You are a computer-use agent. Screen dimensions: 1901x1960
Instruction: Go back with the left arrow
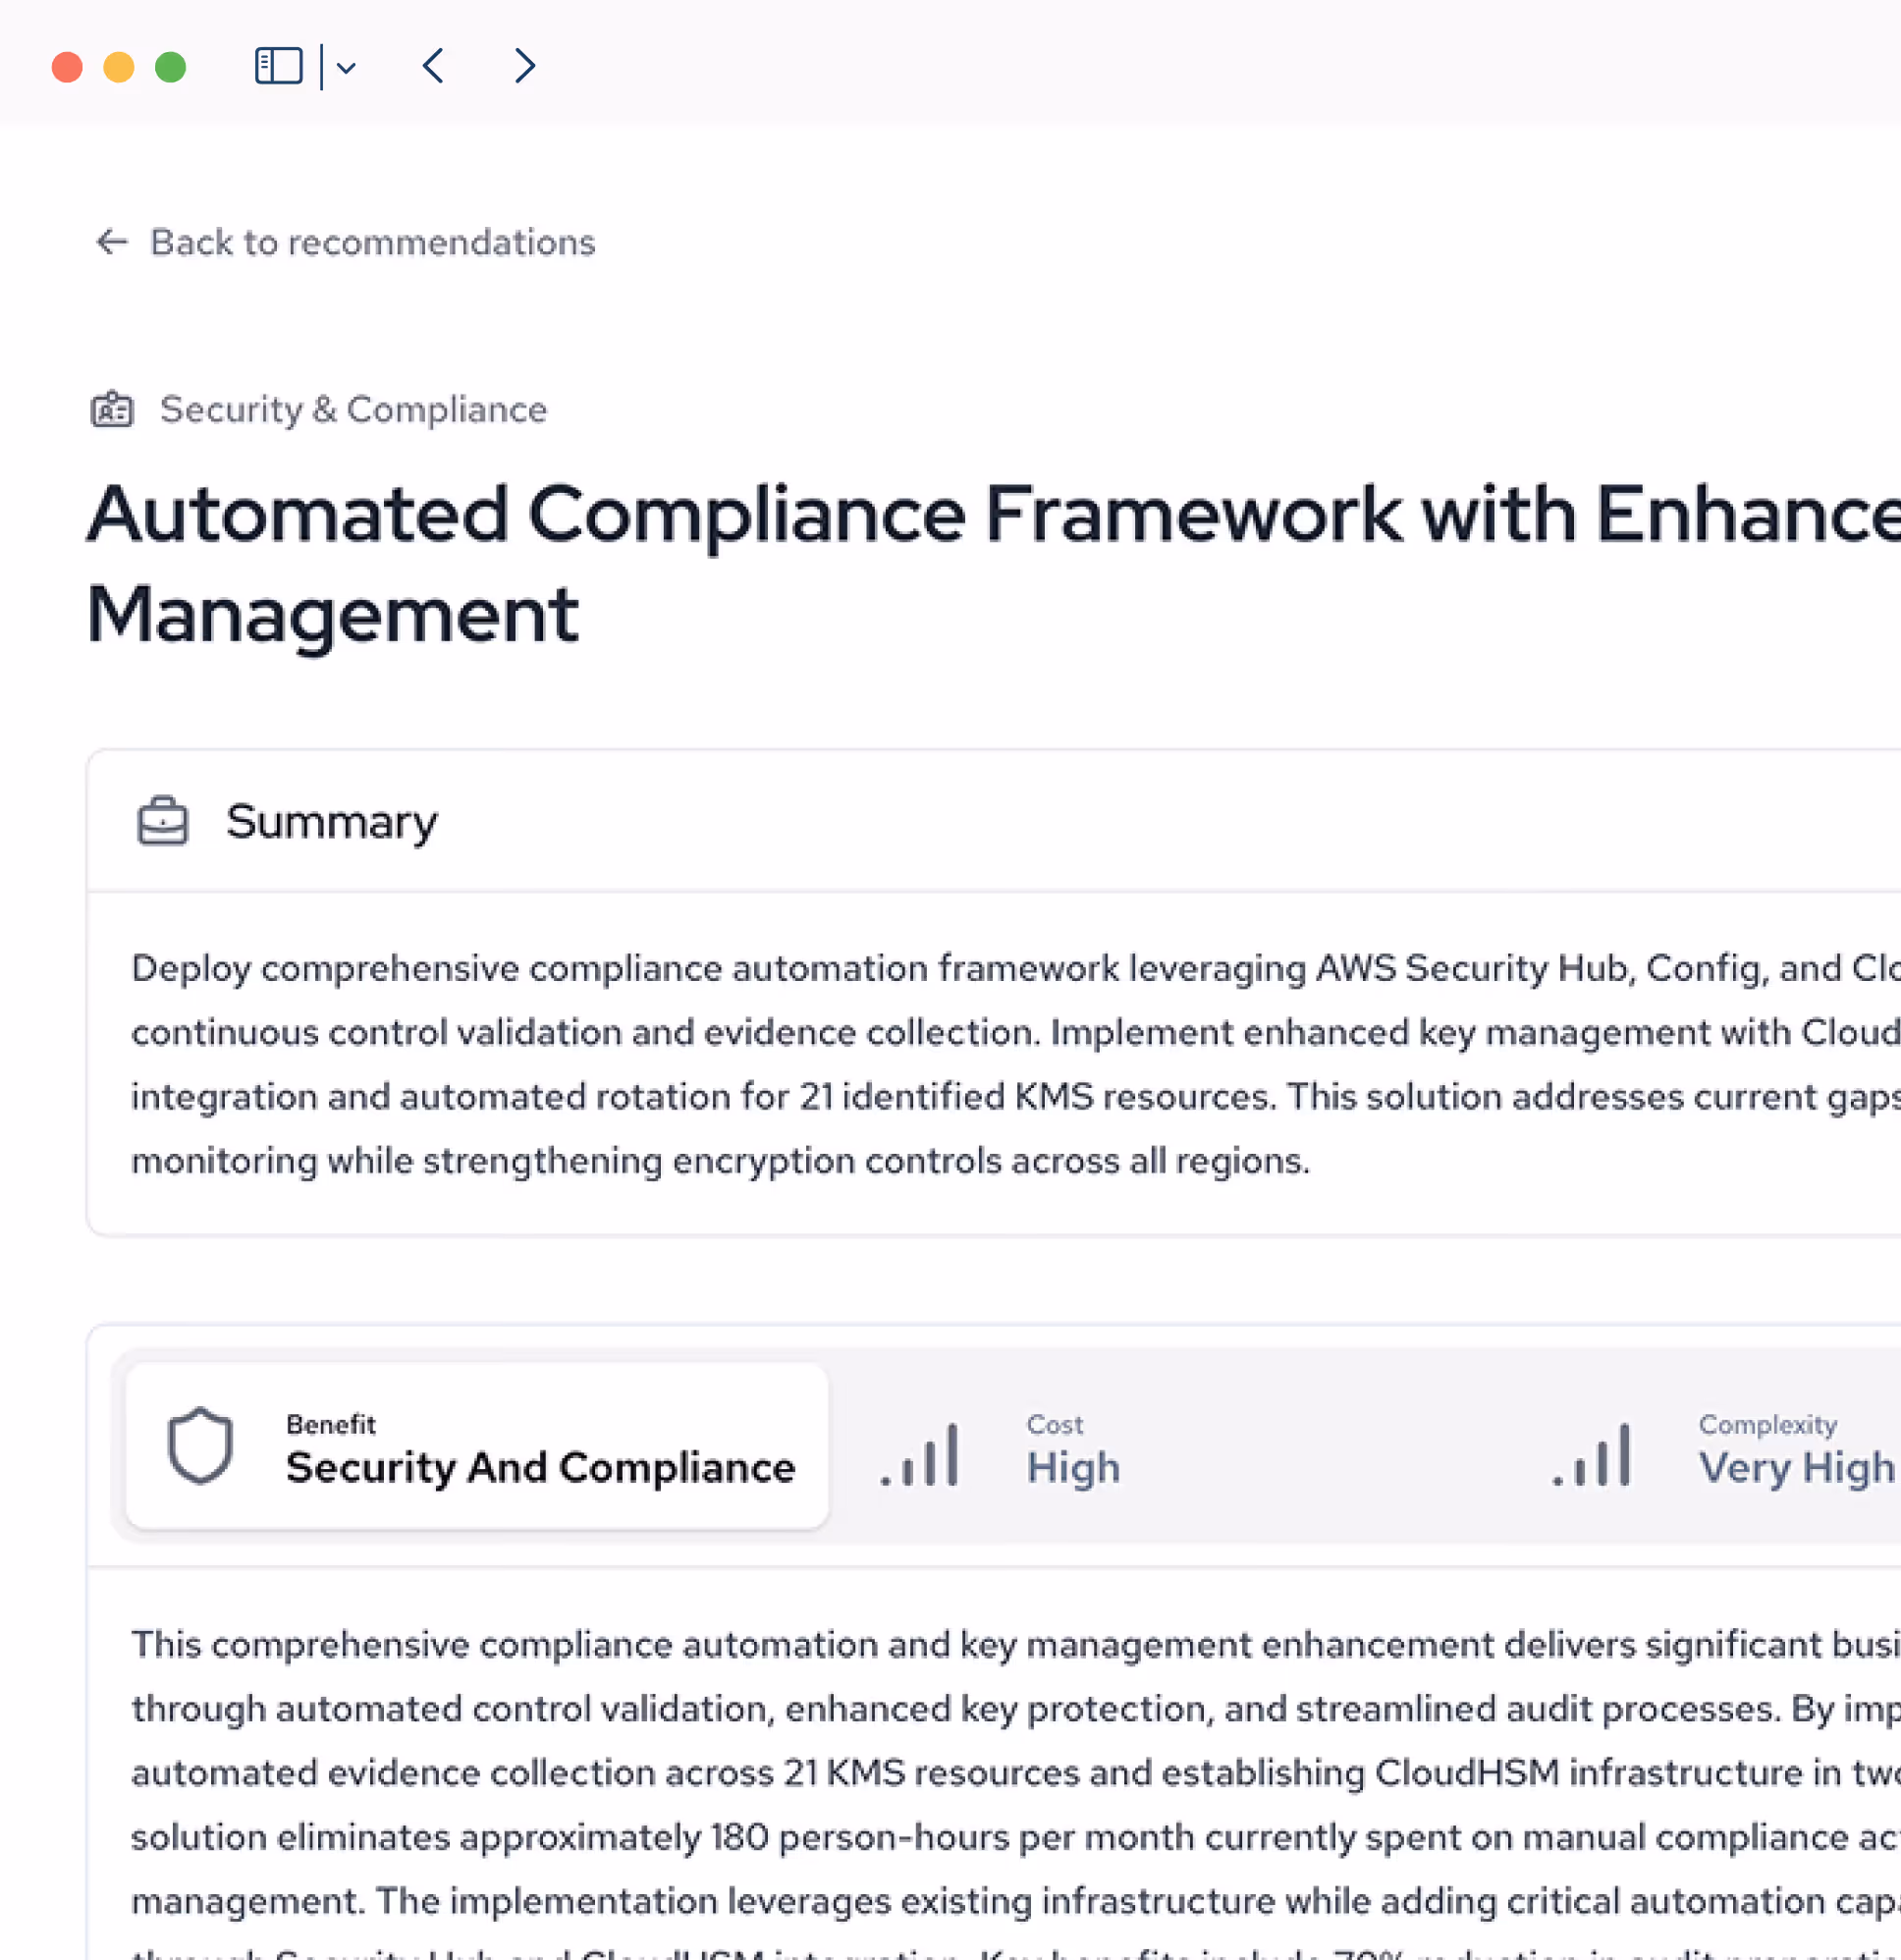tap(433, 66)
